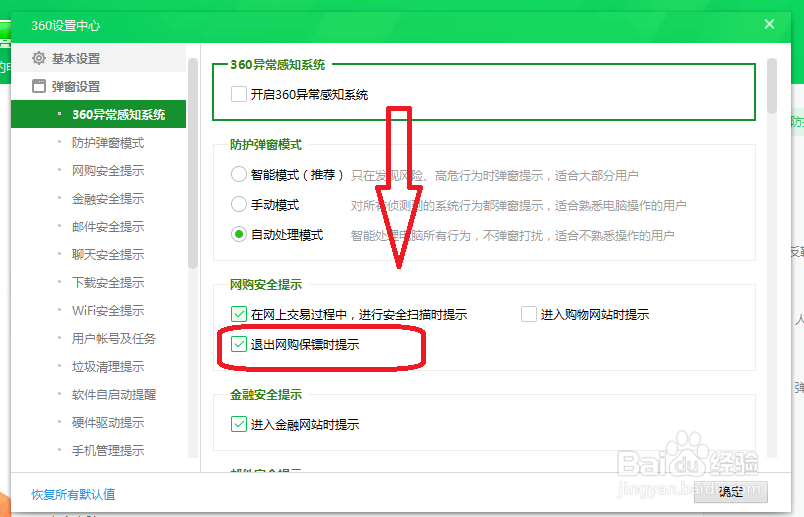Open 用户帐号及任务 sidebar item

pyautogui.click(x=113, y=339)
